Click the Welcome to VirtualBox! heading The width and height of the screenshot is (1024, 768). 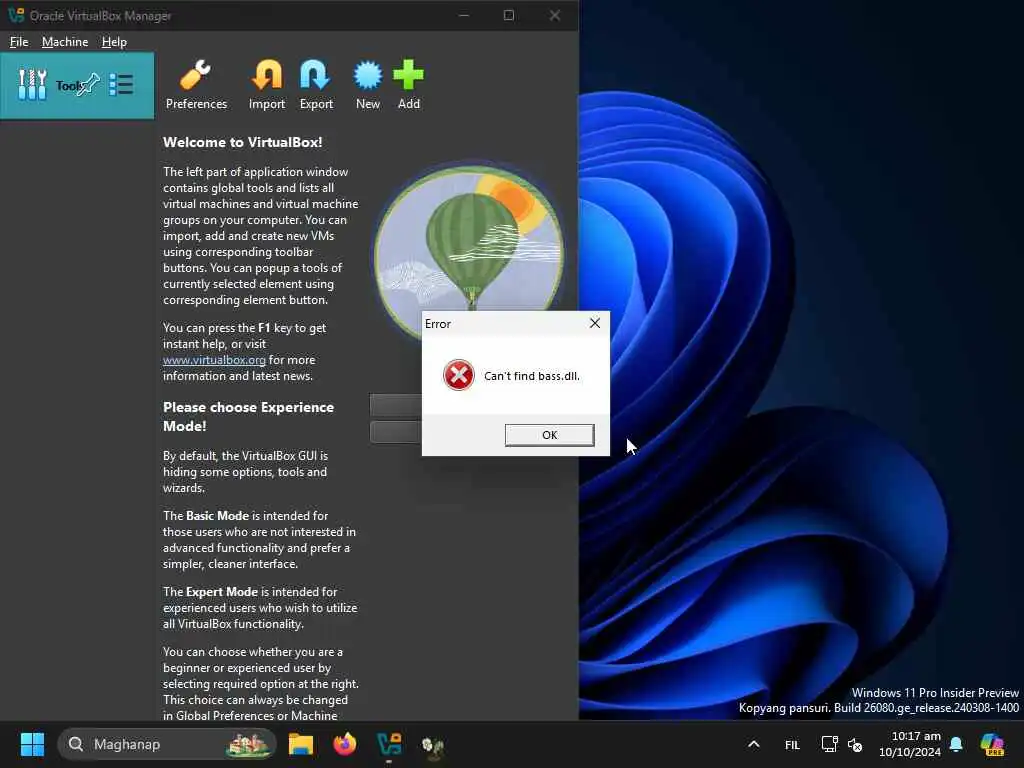coord(243,142)
